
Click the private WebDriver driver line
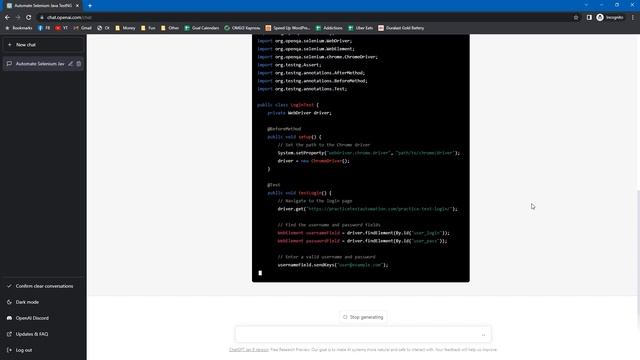pyautogui.click(x=299, y=113)
